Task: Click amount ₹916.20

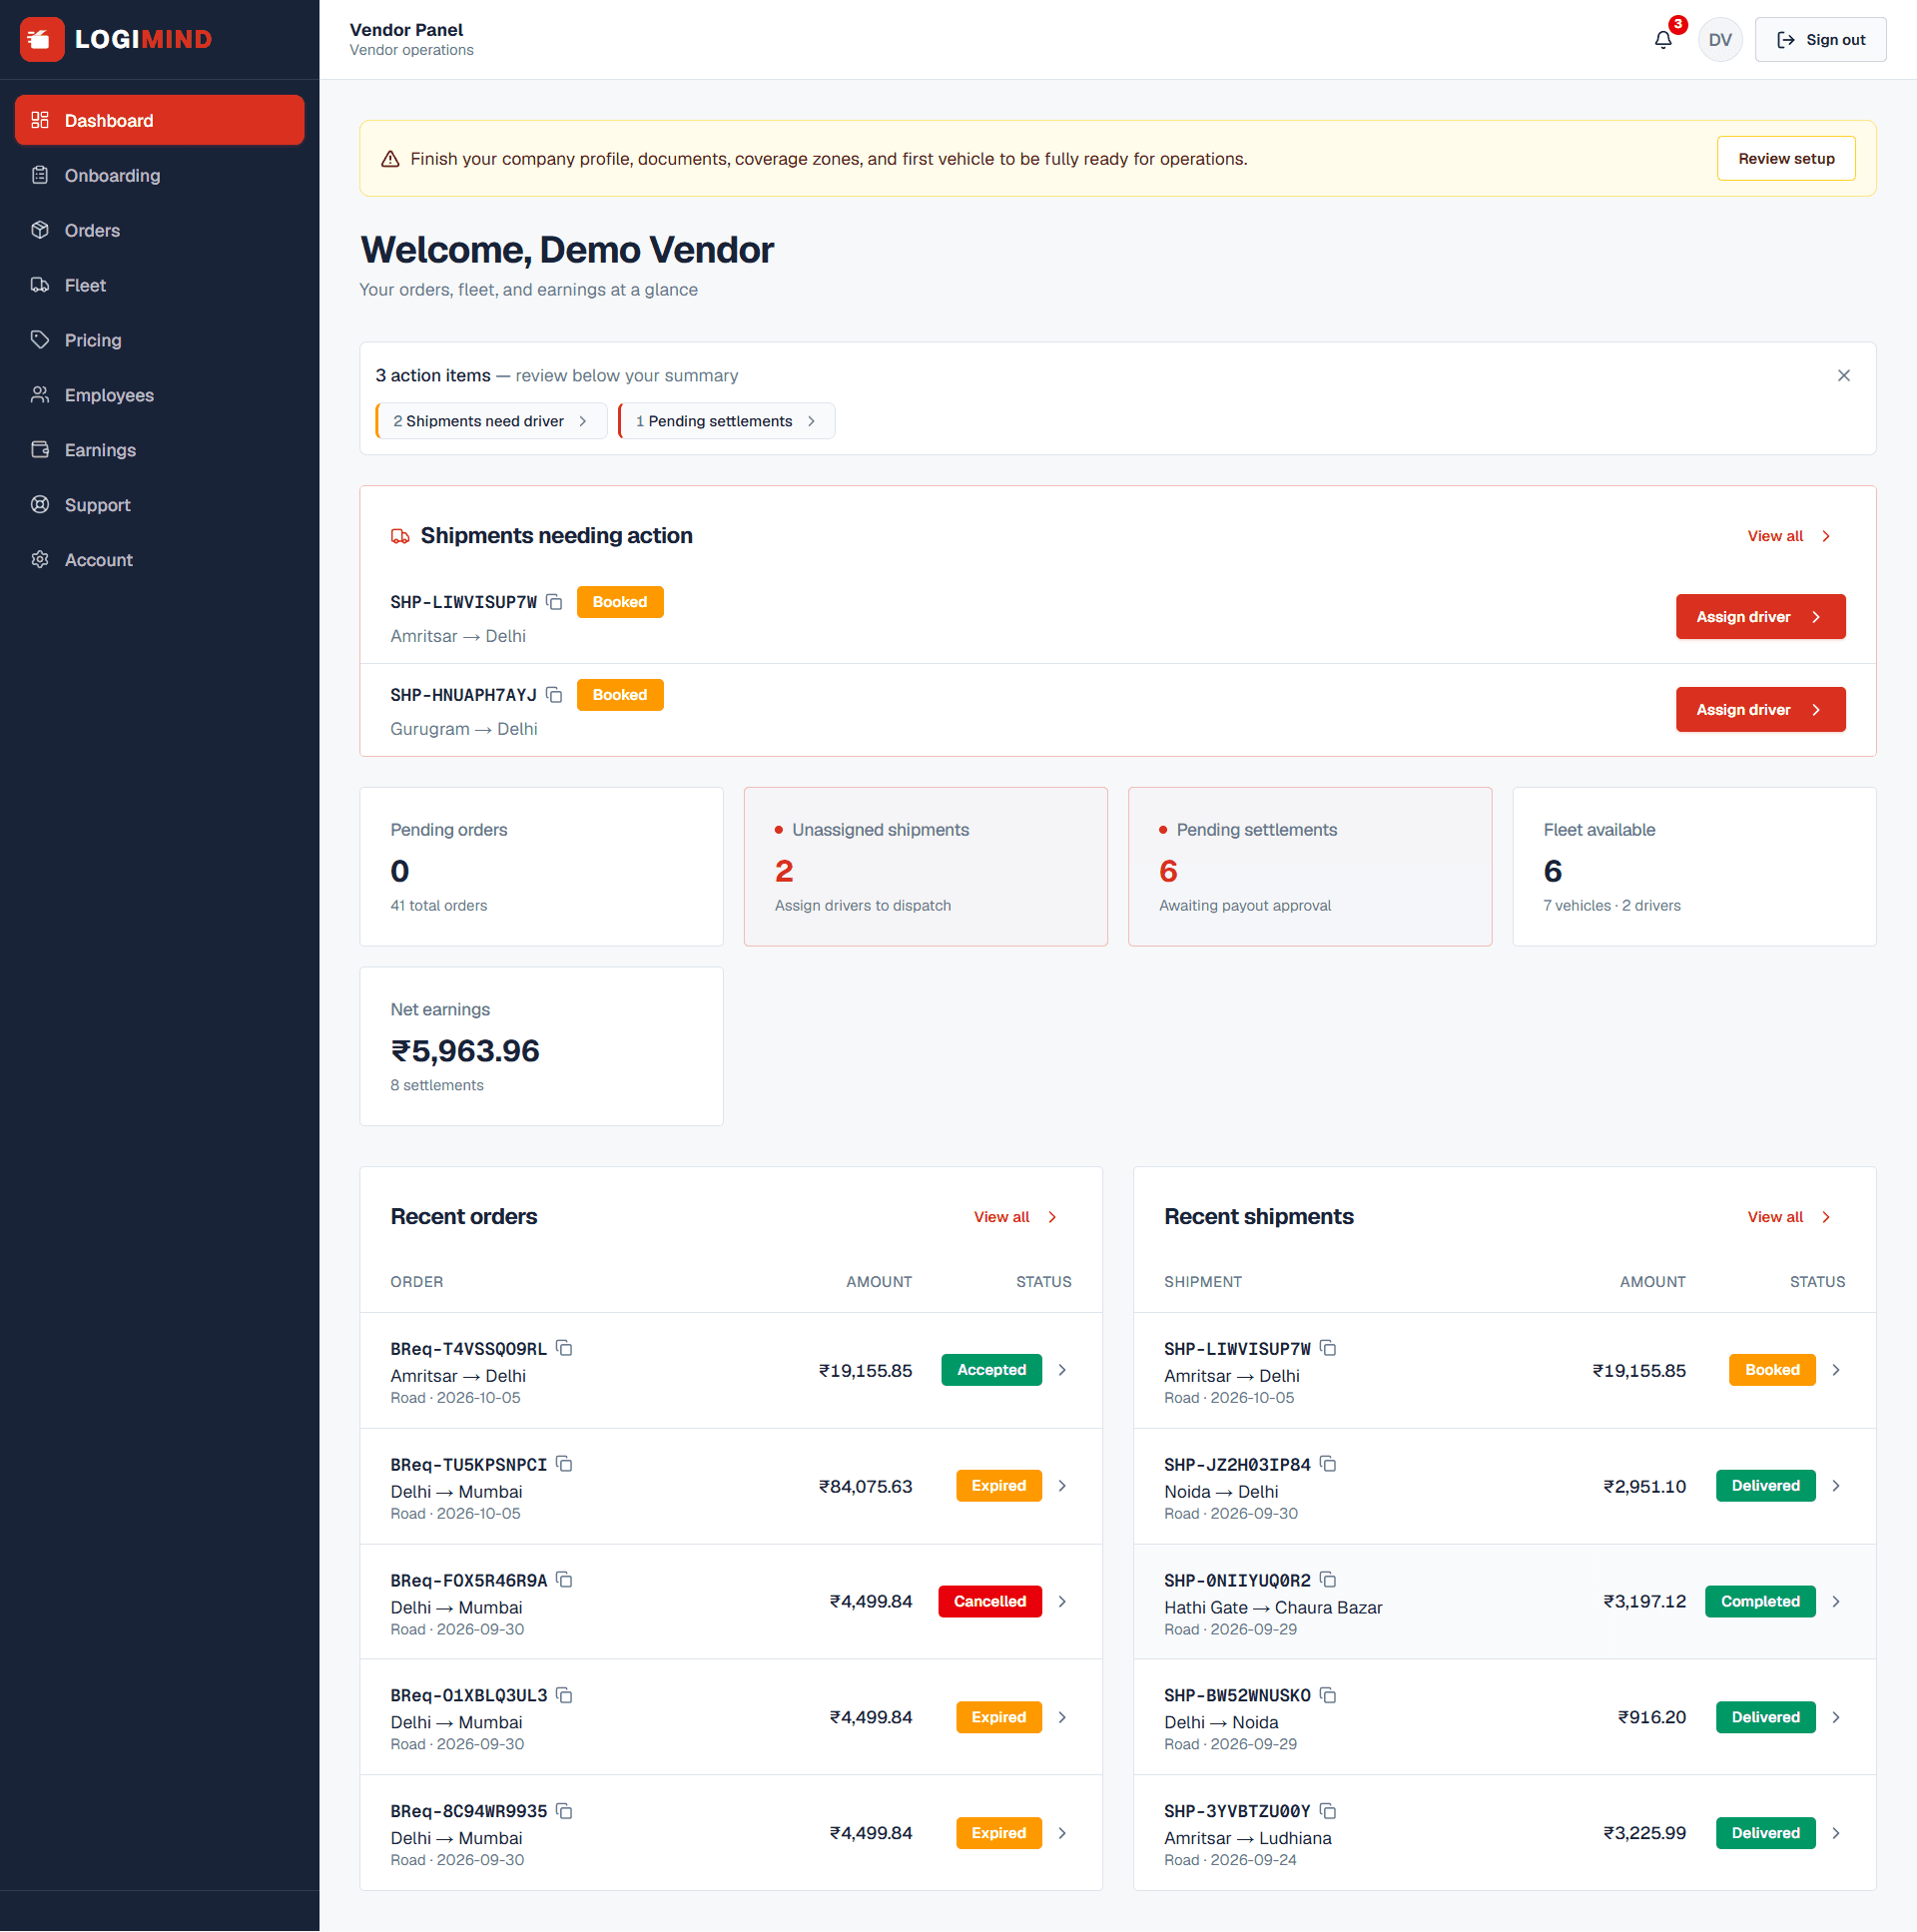Action: coord(1651,1717)
